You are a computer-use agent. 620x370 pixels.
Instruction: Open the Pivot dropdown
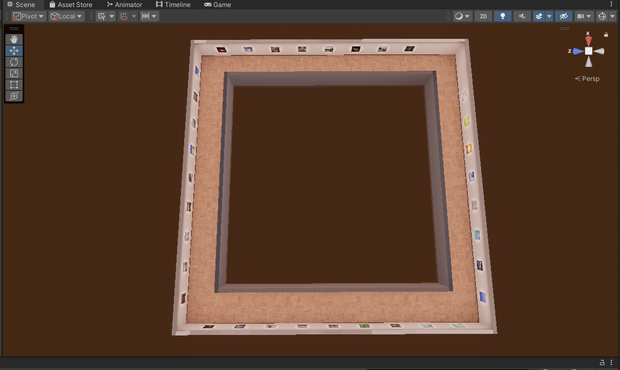tap(28, 16)
